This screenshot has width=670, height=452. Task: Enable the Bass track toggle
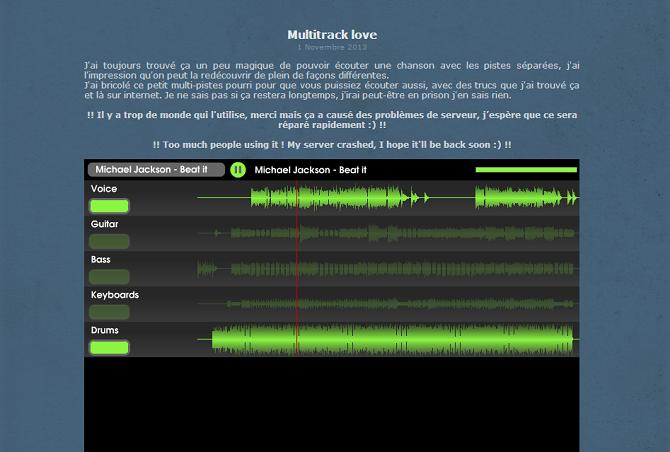(x=109, y=277)
